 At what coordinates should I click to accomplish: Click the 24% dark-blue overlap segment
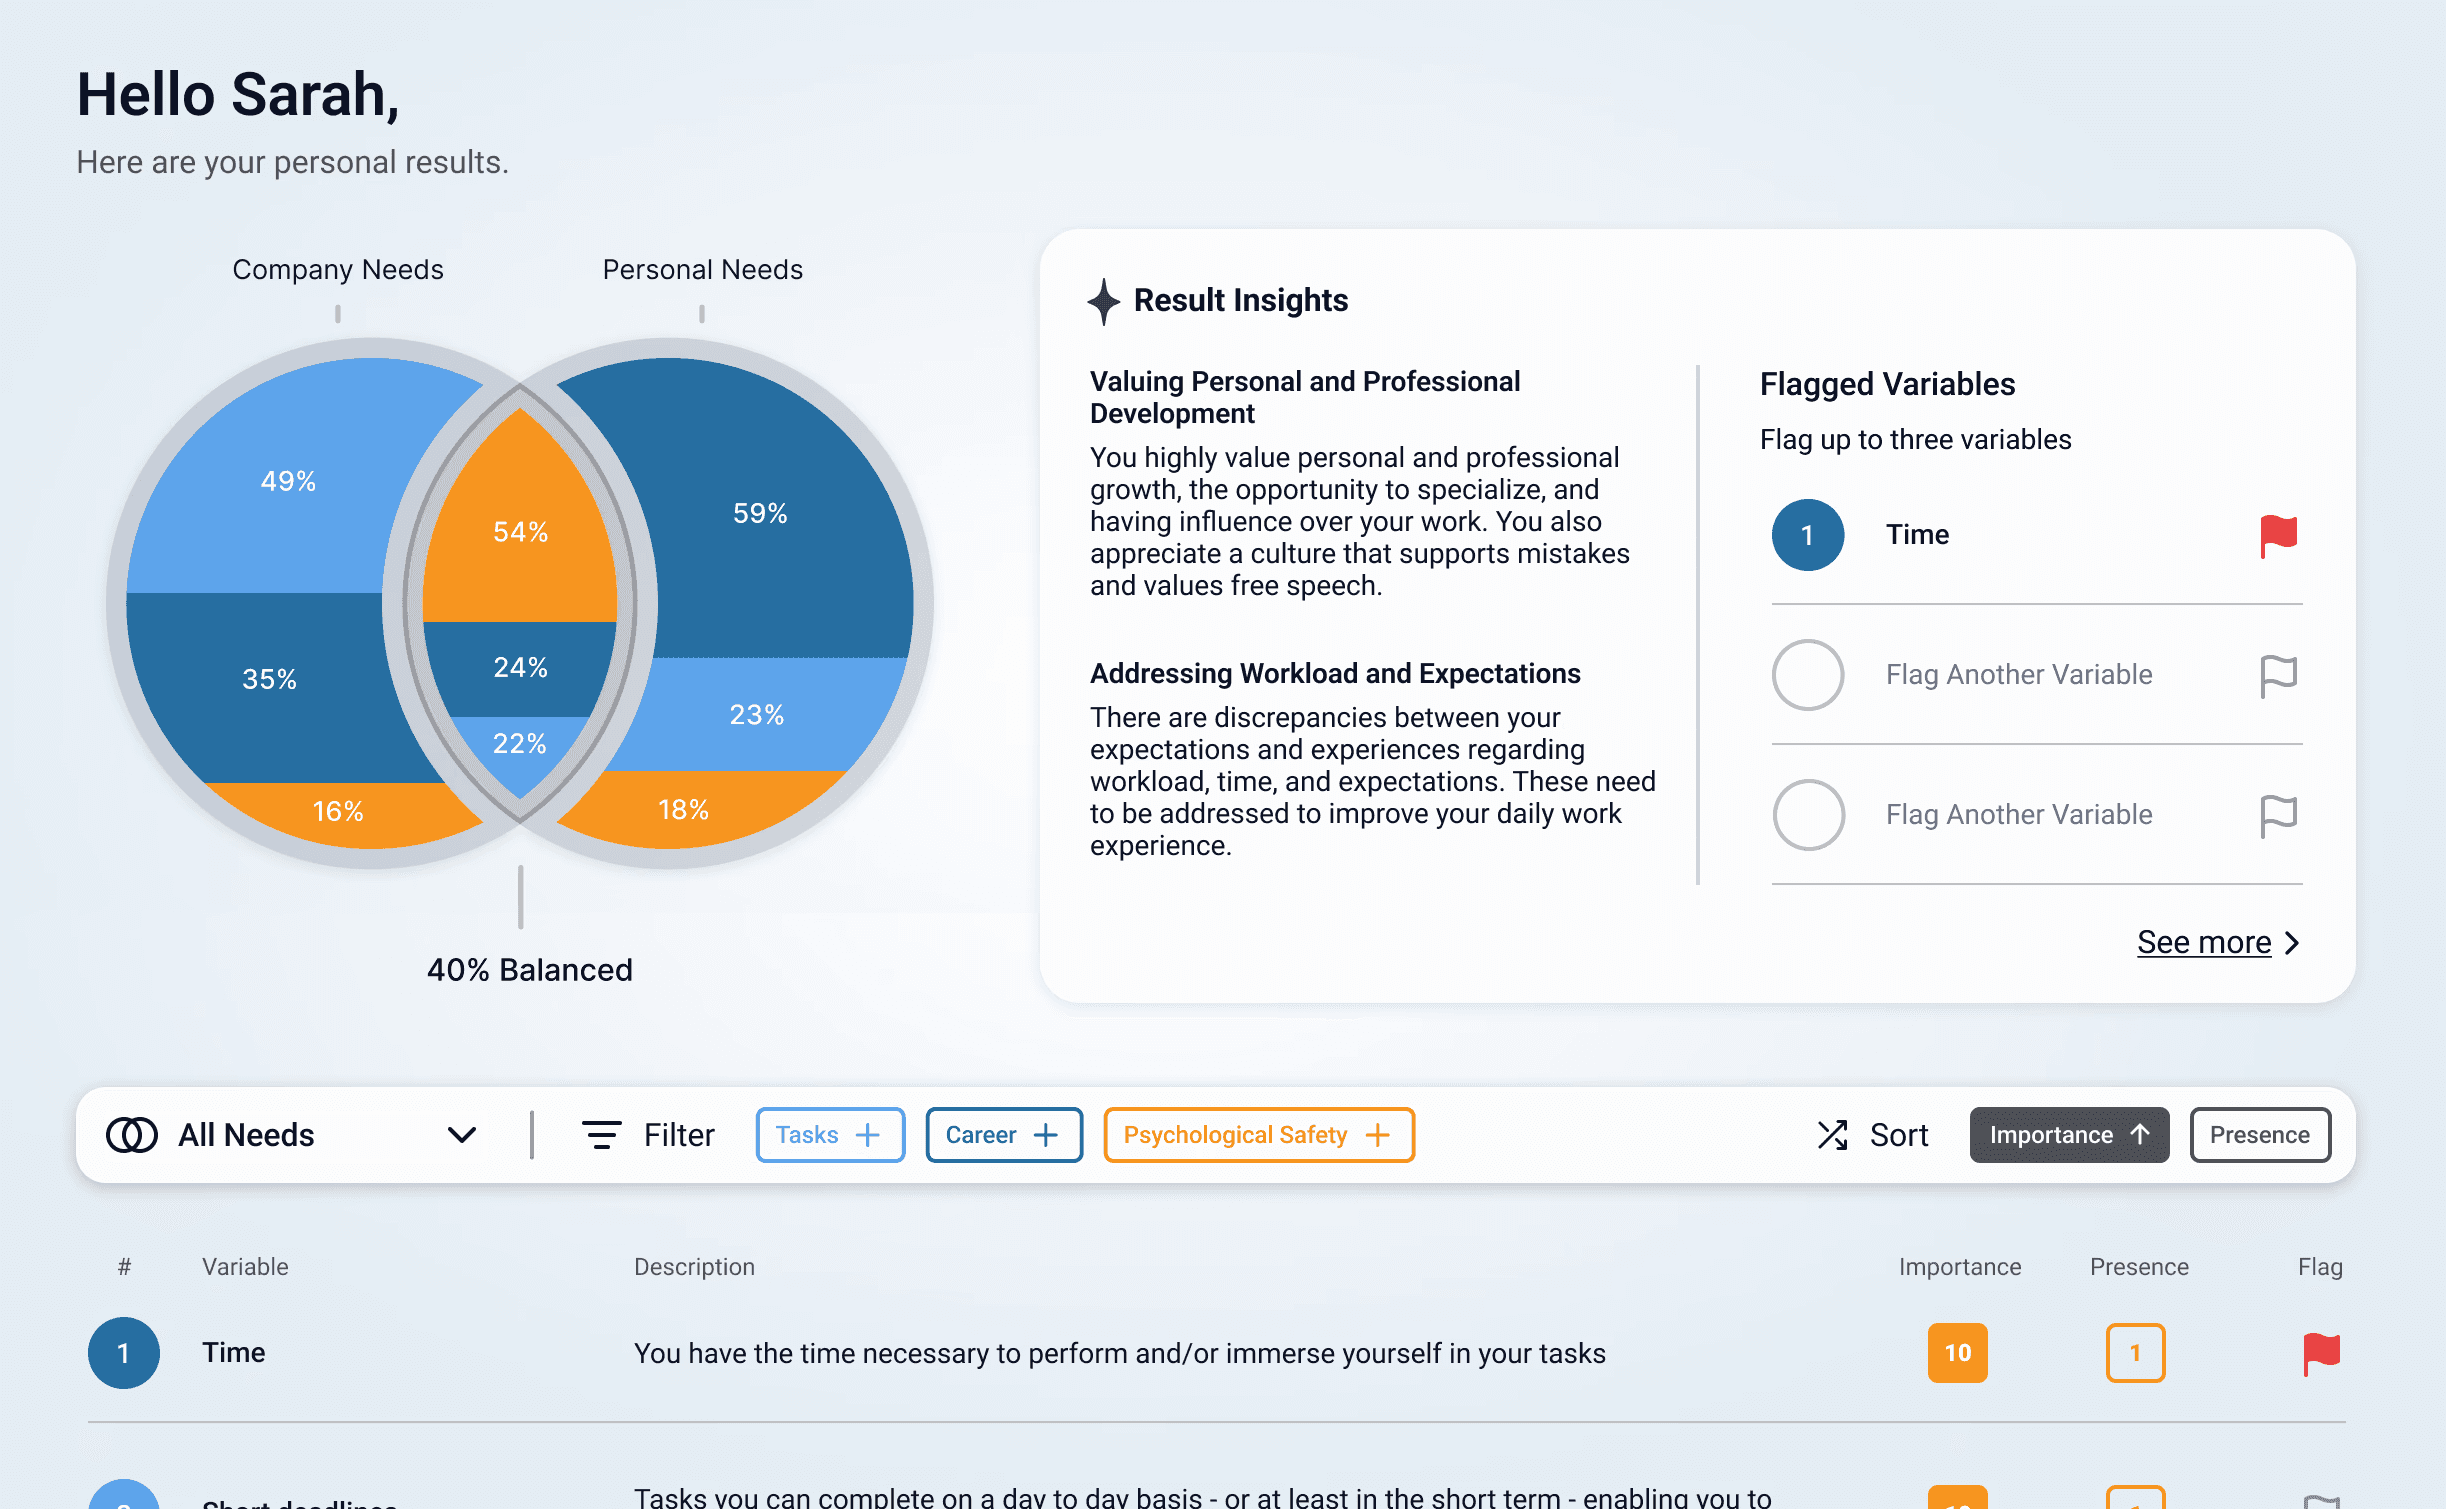[520, 667]
